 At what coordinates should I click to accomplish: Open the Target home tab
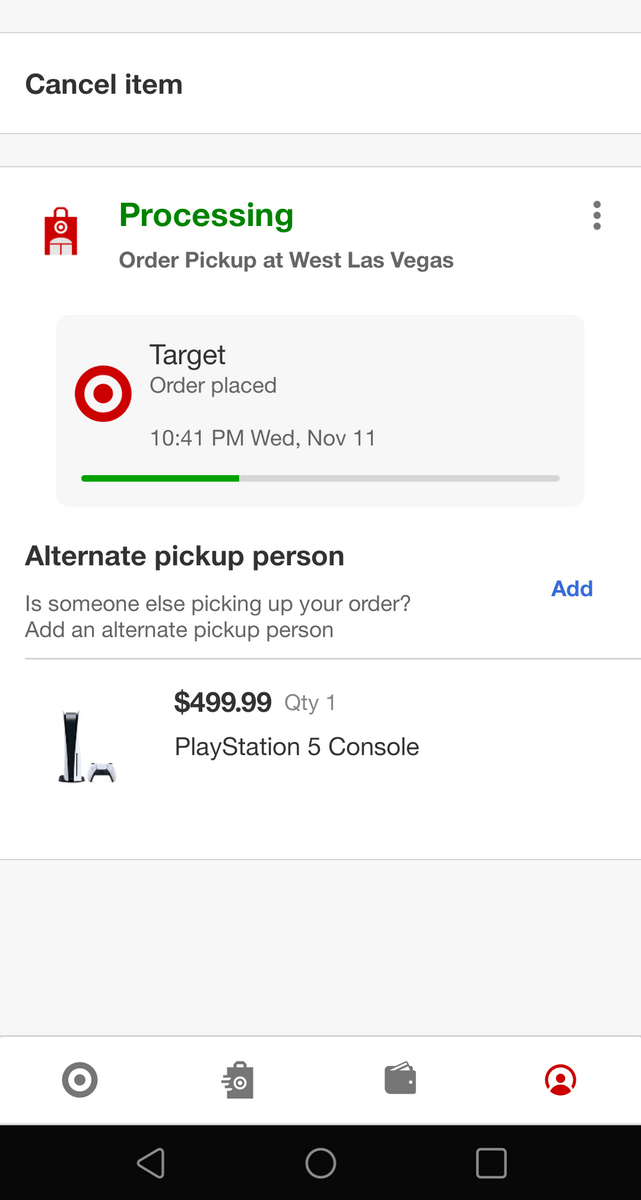[x=80, y=1080]
